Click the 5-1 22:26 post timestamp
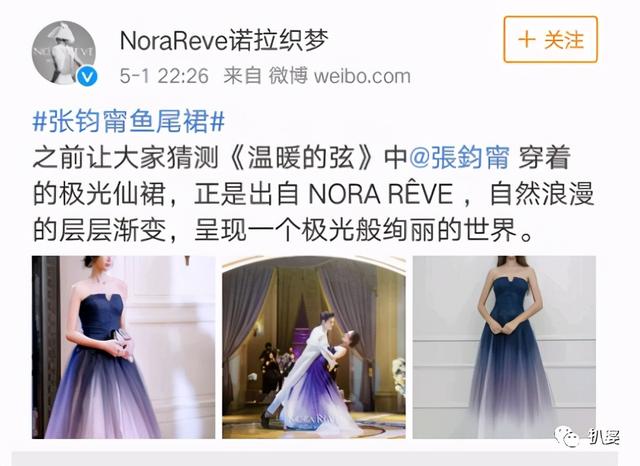The width and height of the screenshot is (640, 466). (x=164, y=76)
